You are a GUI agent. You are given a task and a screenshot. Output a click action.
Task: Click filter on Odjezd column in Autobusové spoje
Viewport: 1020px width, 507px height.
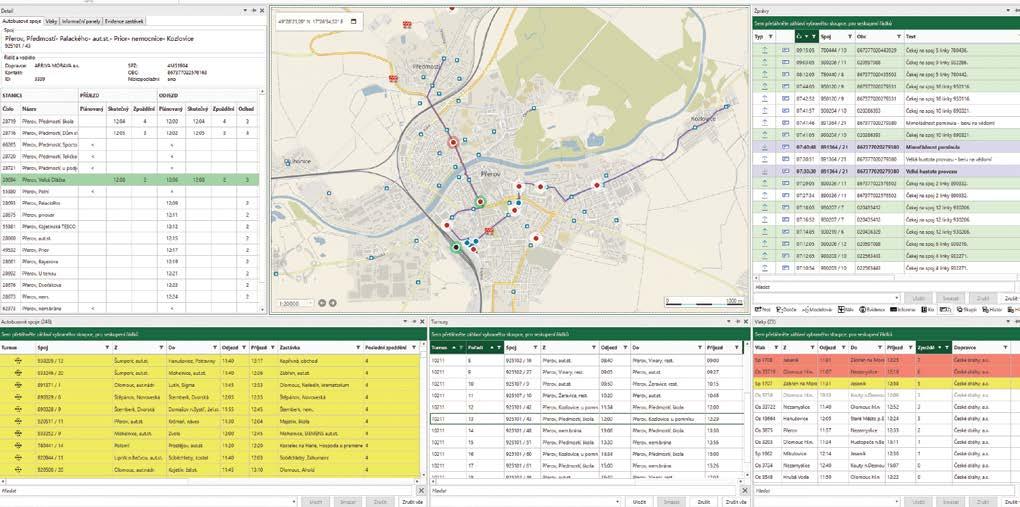click(243, 348)
